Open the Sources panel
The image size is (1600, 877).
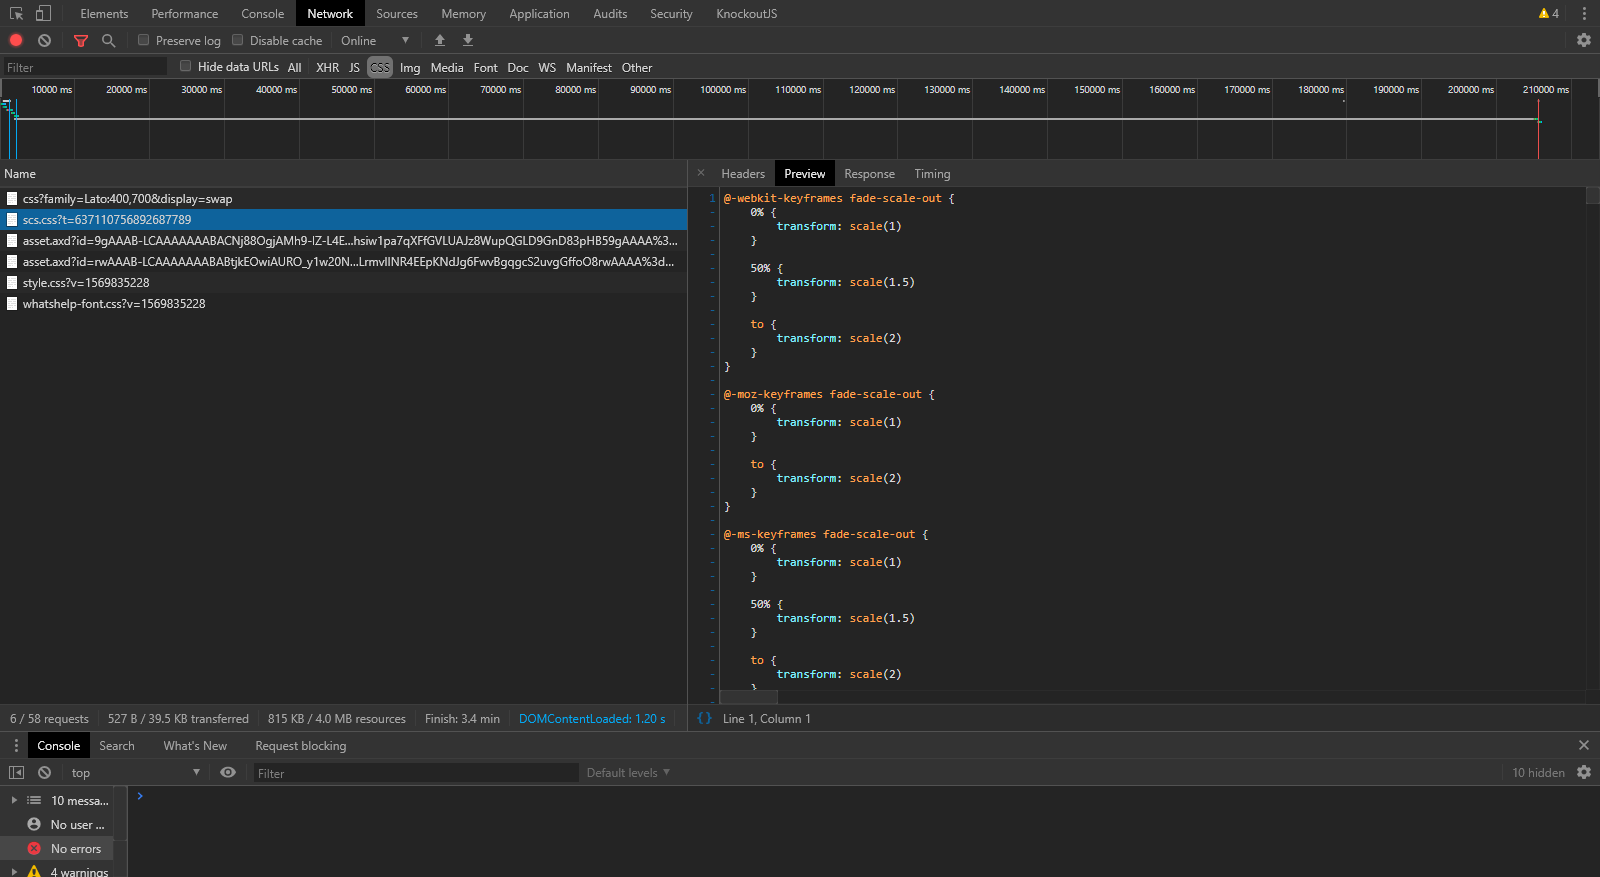tap(397, 13)
